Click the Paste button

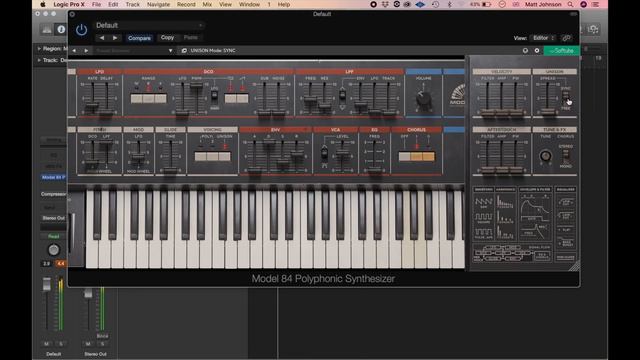(191, 38)
